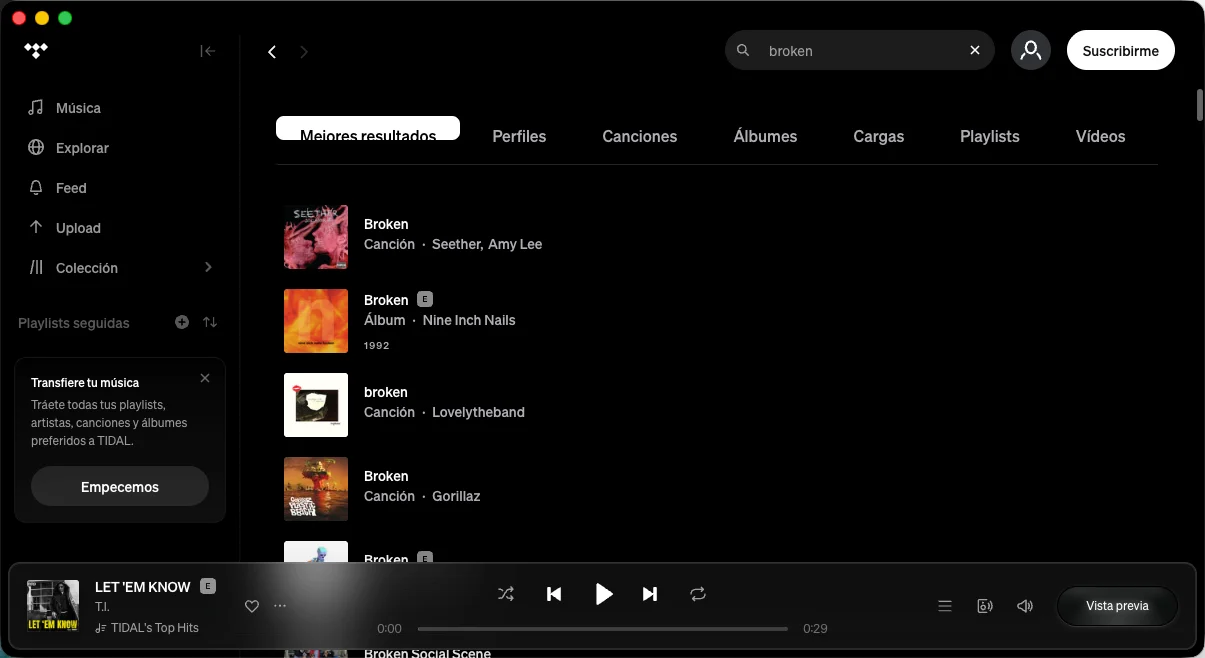1205x658 pixels.
Task: Open the play queue icon in player bar
Action: click(x=944, y=605)
